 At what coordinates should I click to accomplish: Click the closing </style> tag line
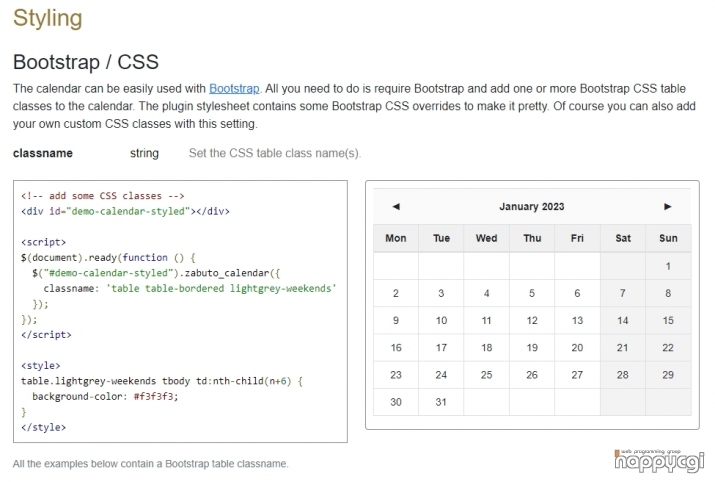[x=43, y=428]
